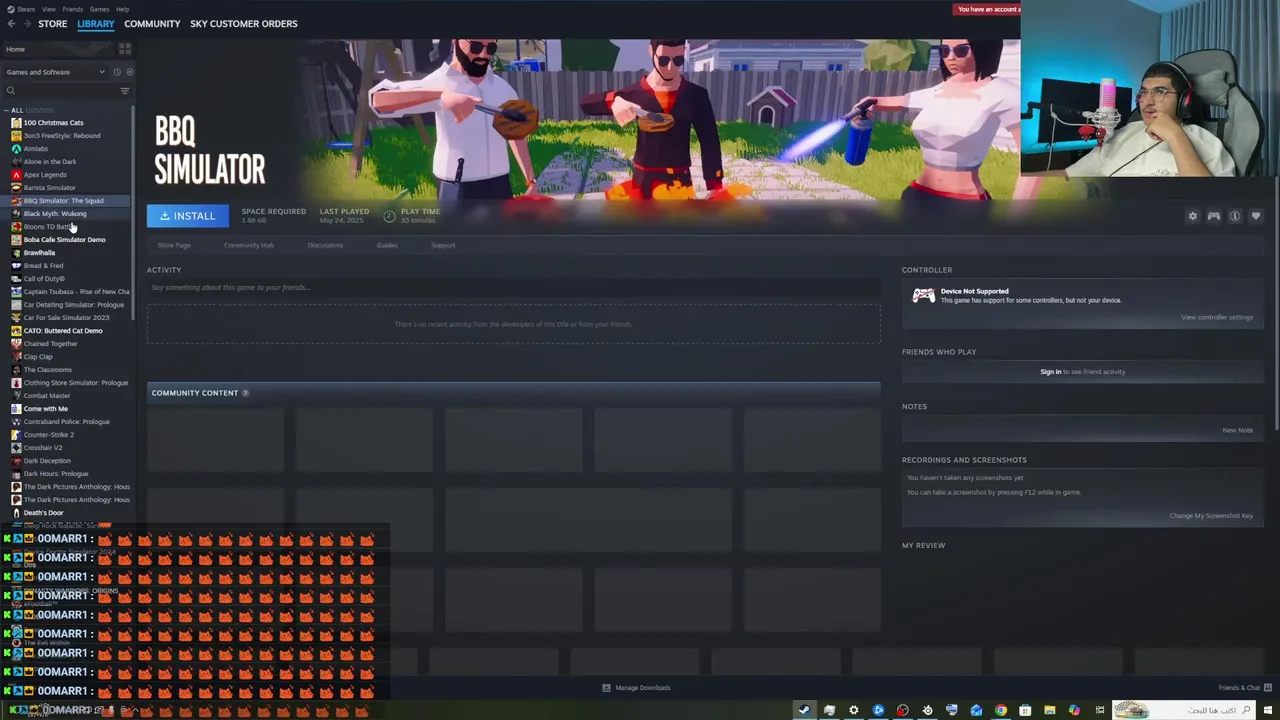Click Barista Simulator game icon
Viewport: 1280px width, 720px height.
16,188
